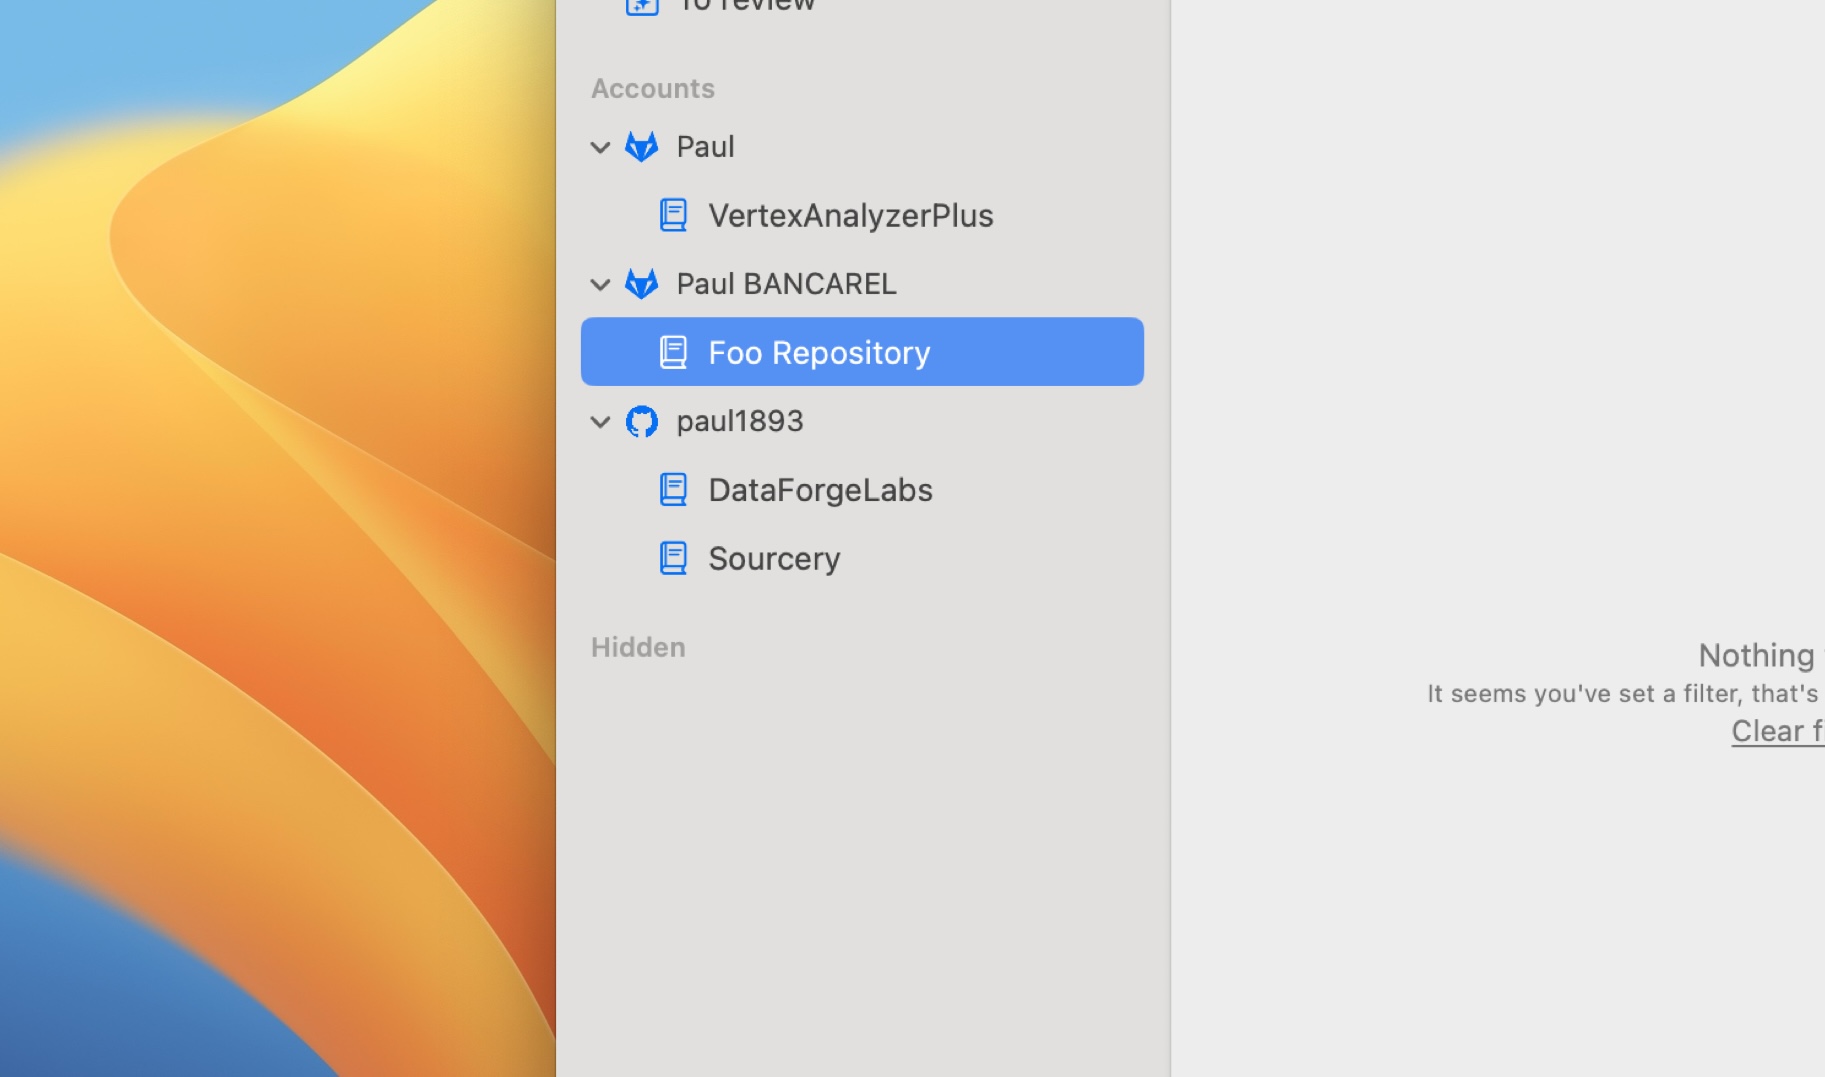1825x1077 pixels.
Task: Click the Clear filter link
Action: tap(1777, 731)
